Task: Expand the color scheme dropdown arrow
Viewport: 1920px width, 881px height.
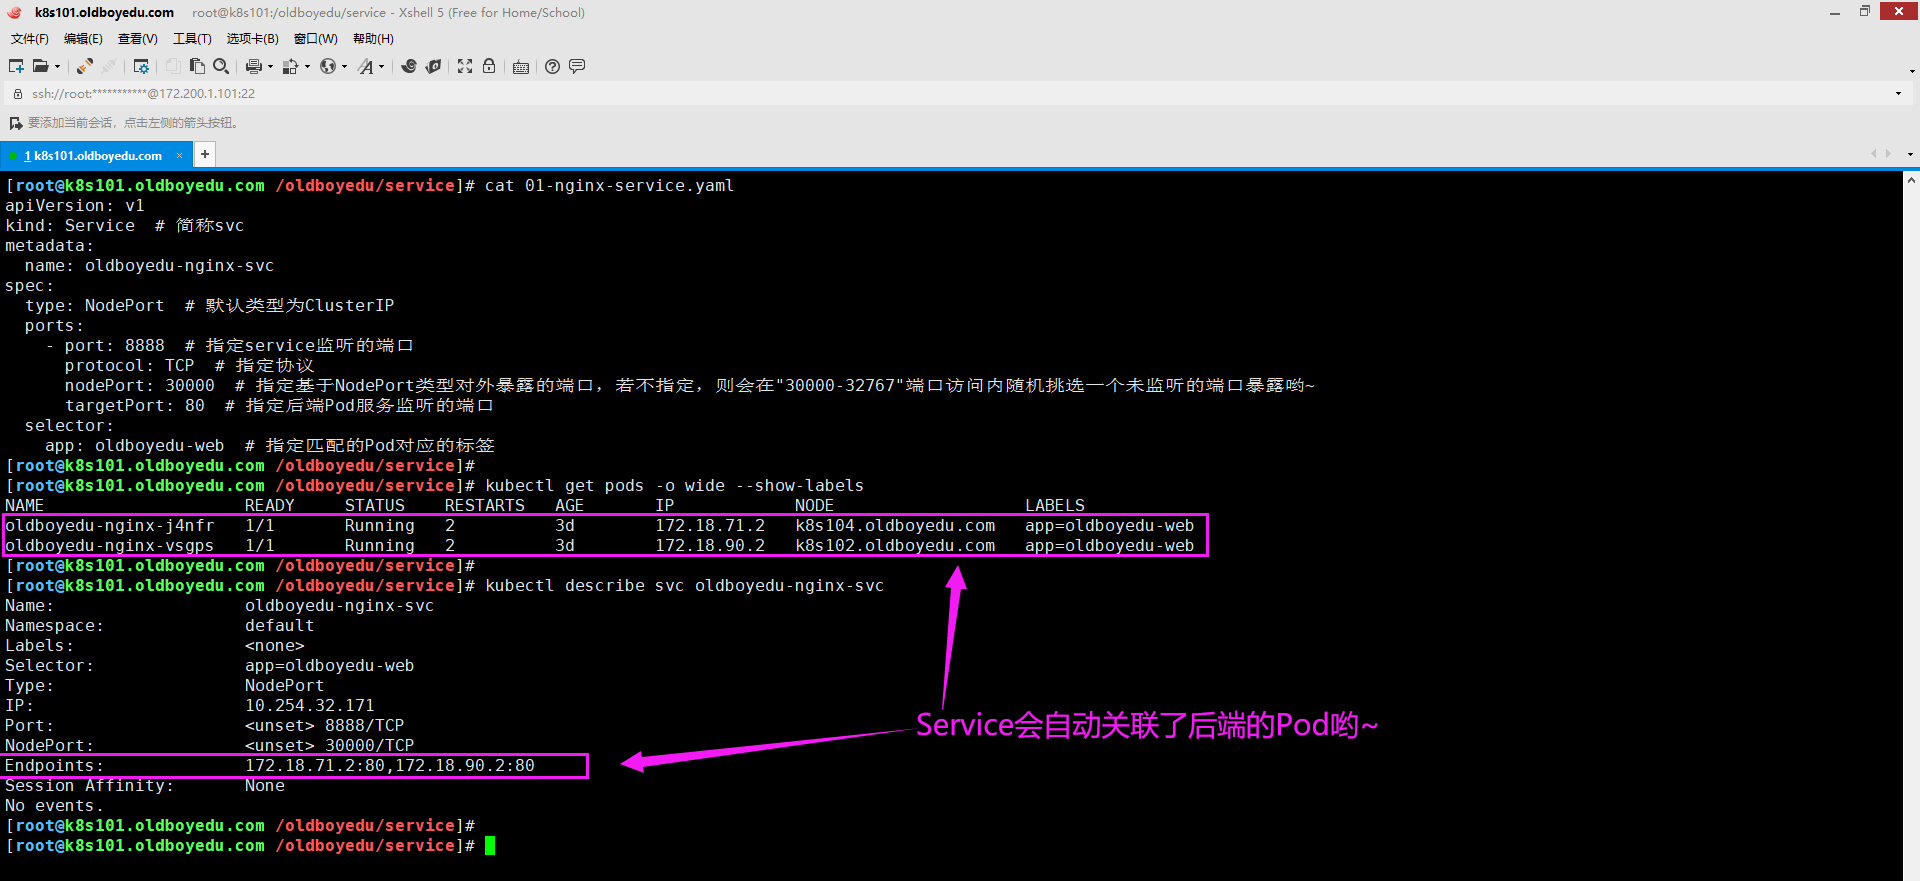Action: [x=307, y=67]
